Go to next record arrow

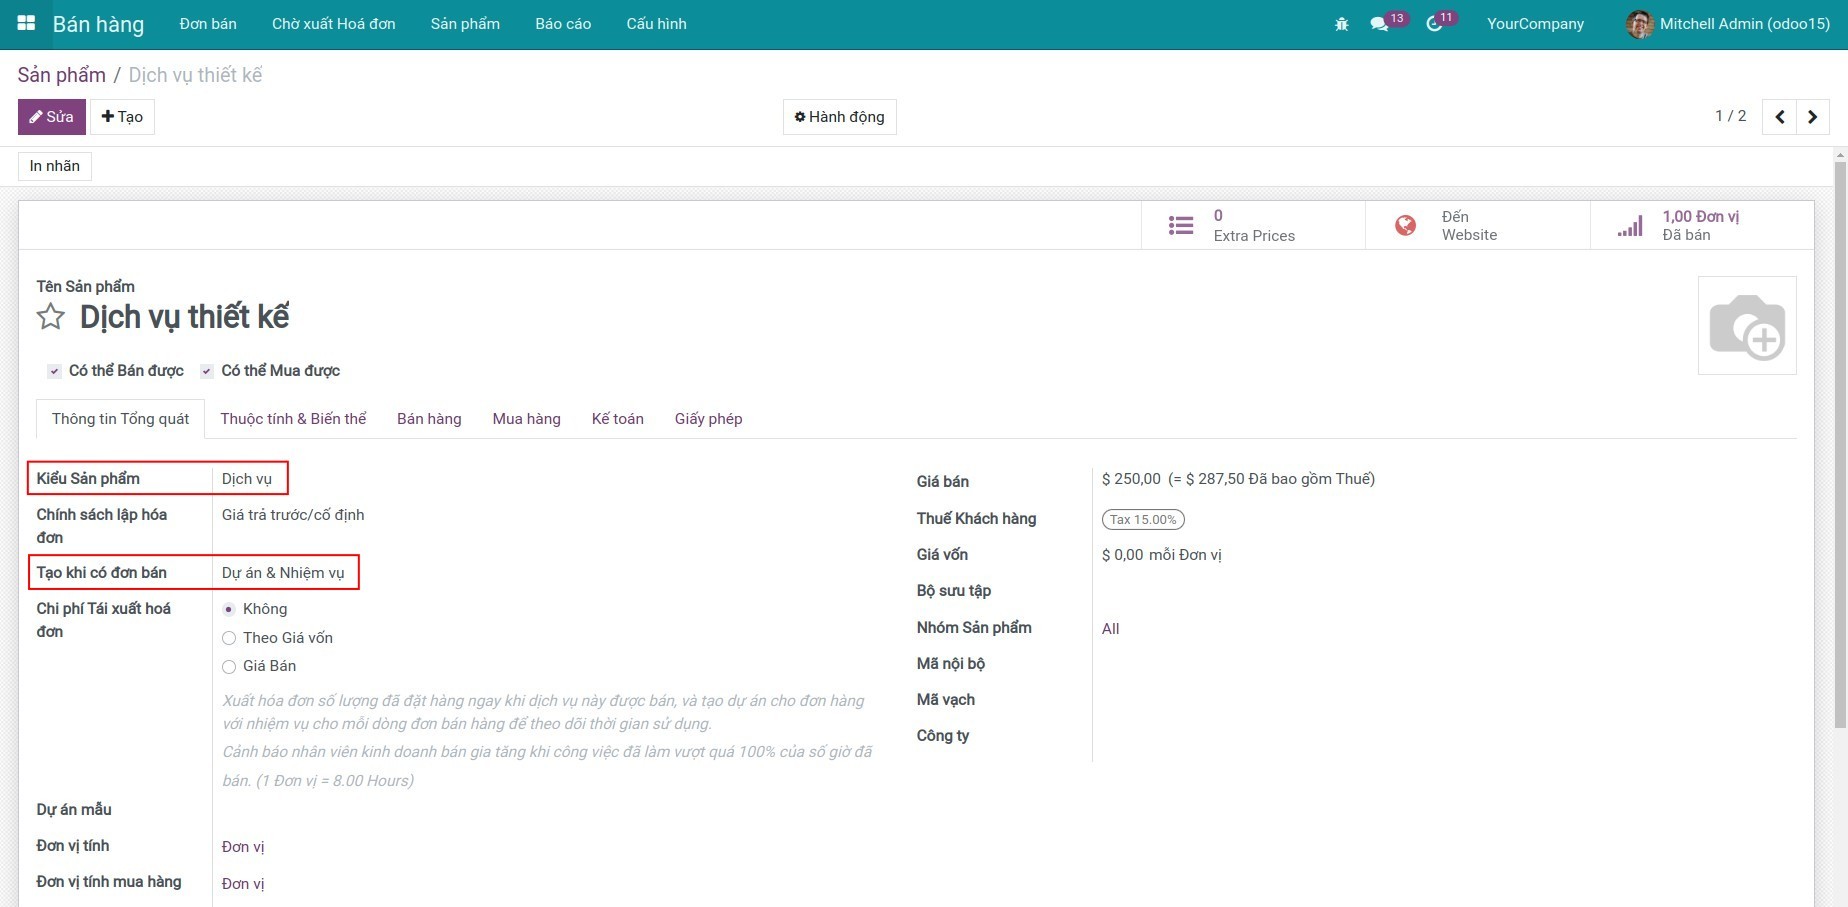point(1812,117)
